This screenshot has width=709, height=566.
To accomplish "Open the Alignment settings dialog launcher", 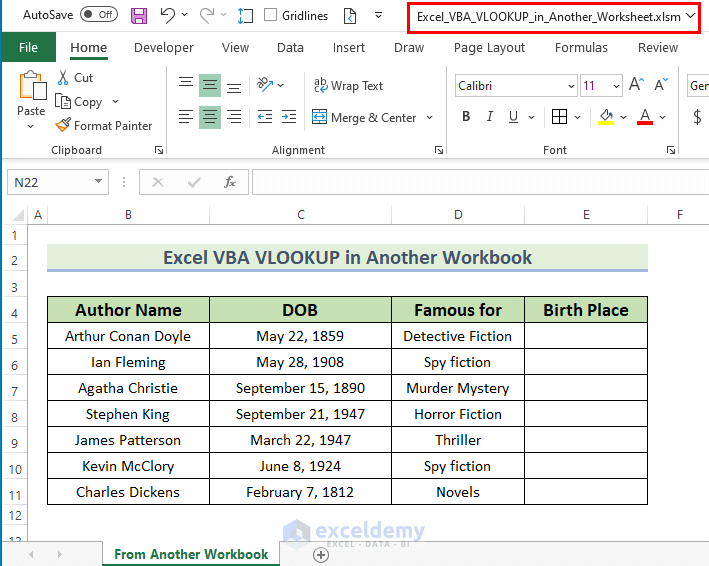I will (x=439, y=150).
